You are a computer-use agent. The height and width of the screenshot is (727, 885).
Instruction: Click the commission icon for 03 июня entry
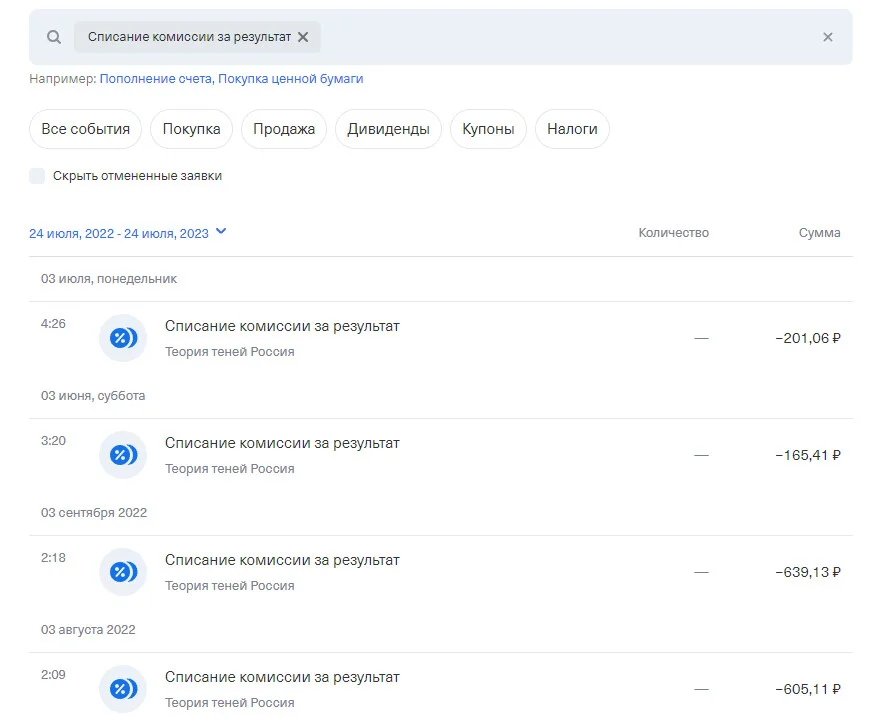point(123,455)
